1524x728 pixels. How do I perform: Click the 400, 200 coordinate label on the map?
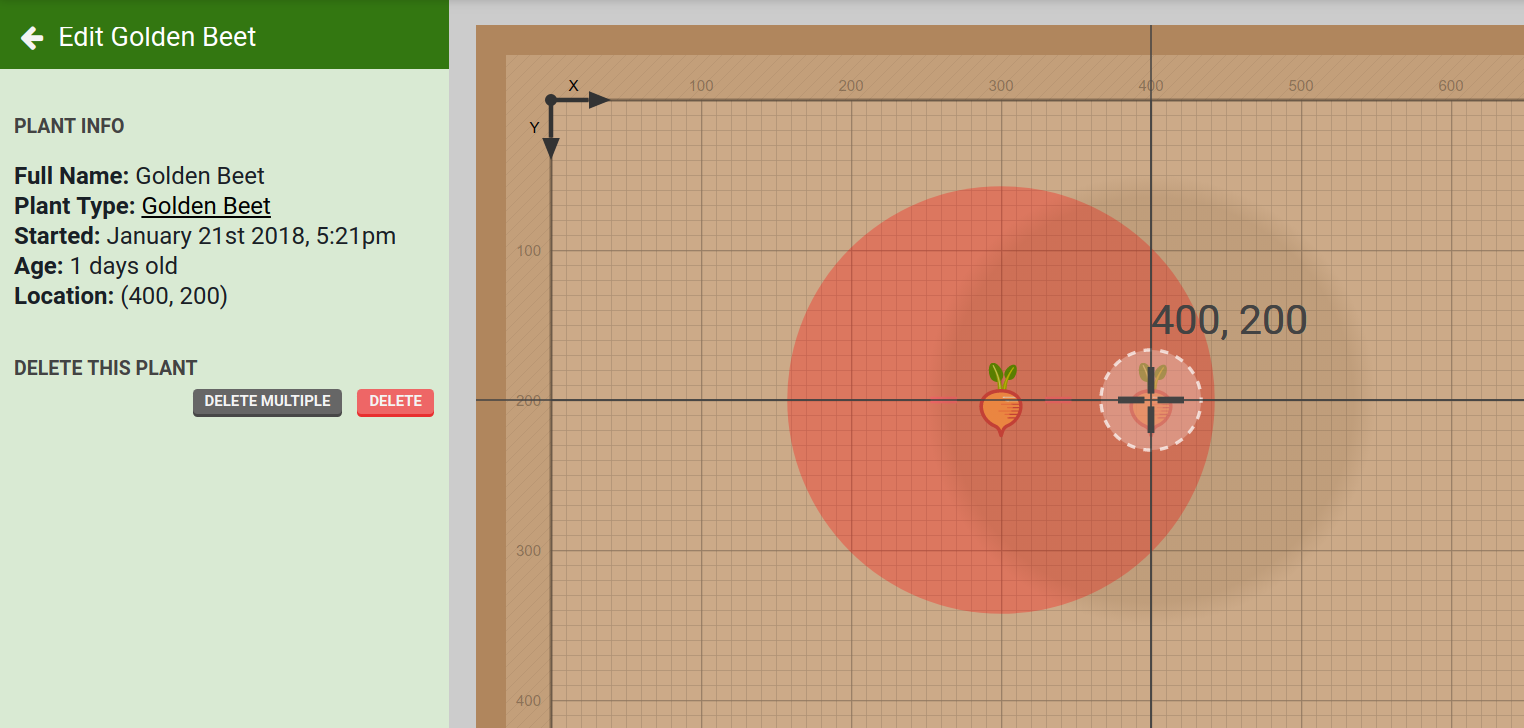click(1229, 320)
